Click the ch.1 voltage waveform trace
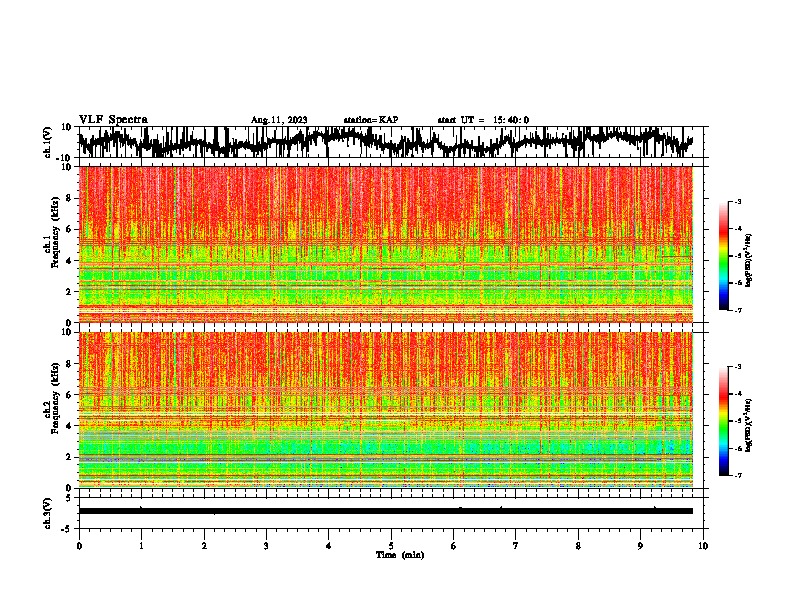Image resolution: width=792 pixels, height=612 pixels. (x=385, y=142)
